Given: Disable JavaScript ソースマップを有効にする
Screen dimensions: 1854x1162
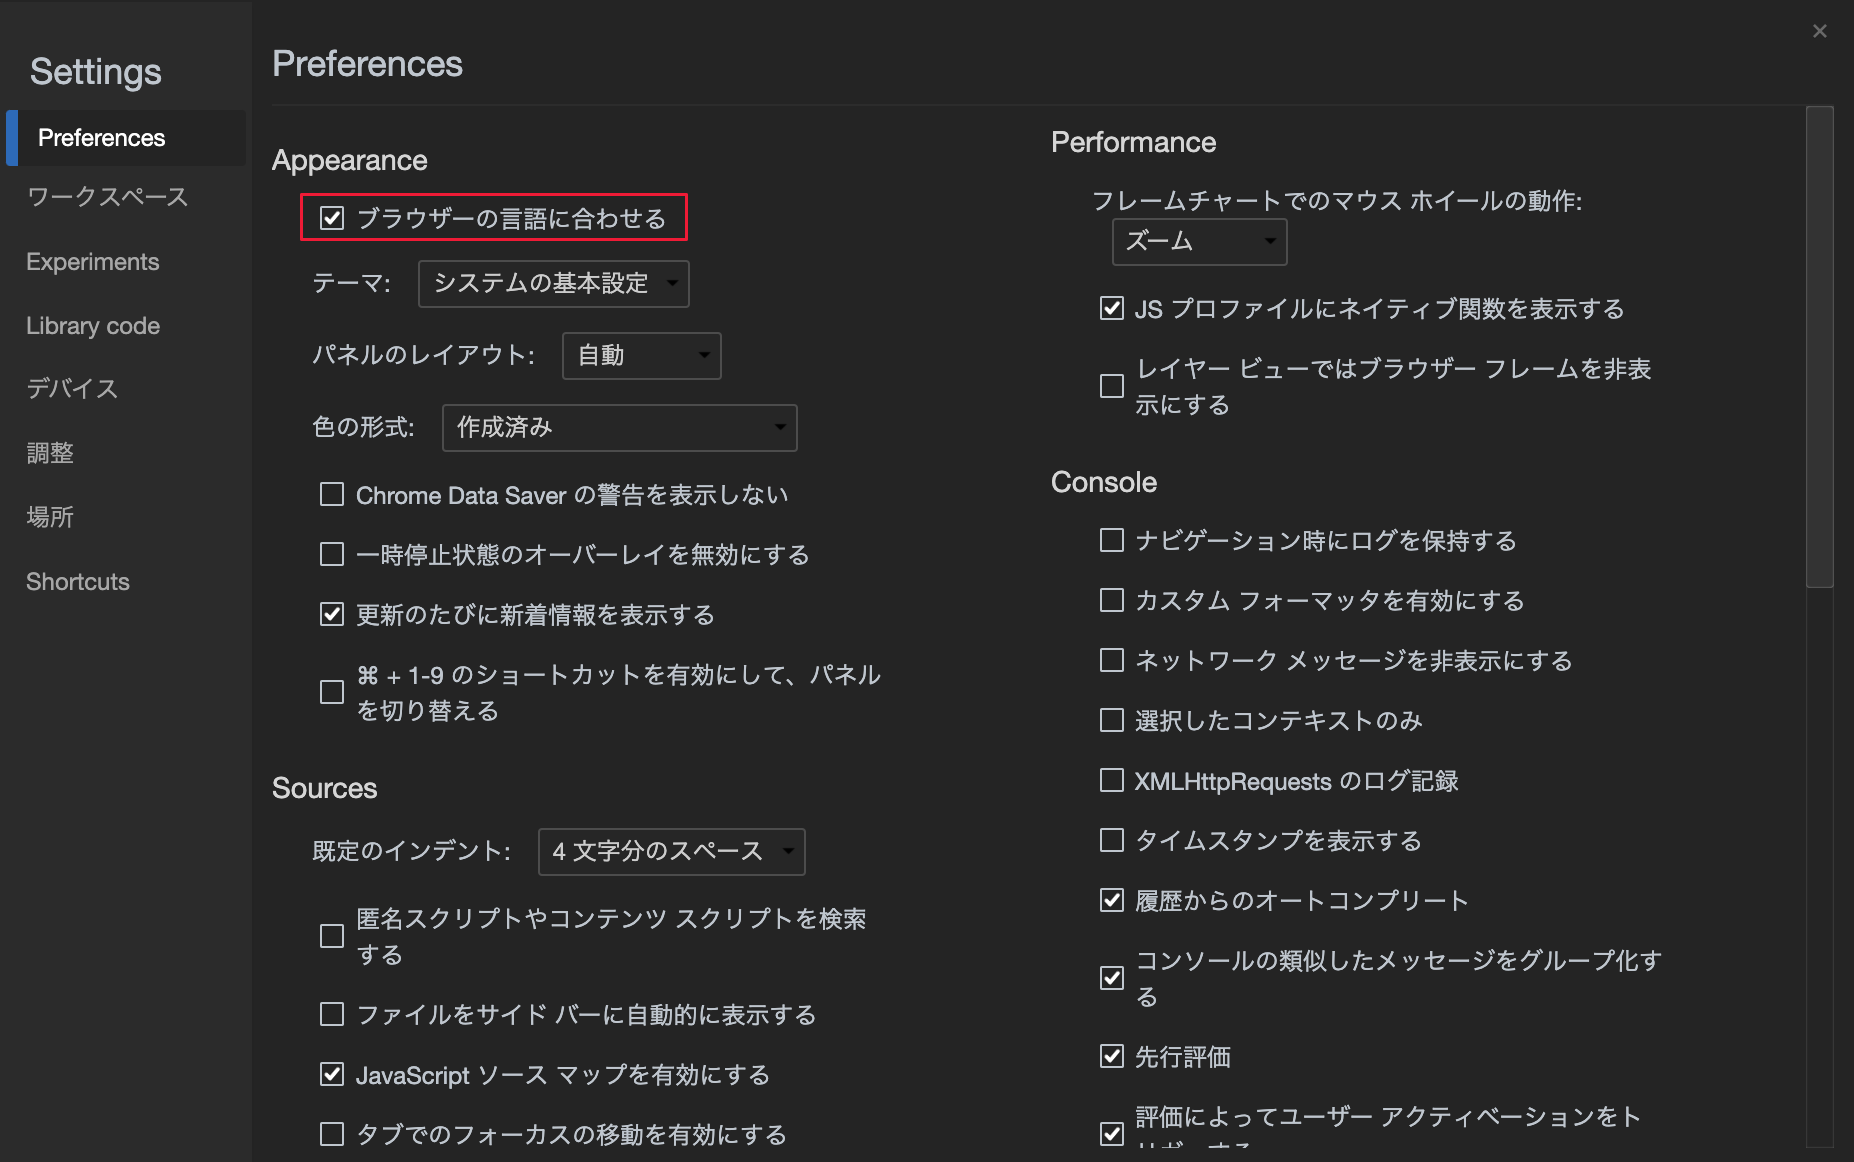Looking at the screenshot, I should click(x=331, y=1074).
